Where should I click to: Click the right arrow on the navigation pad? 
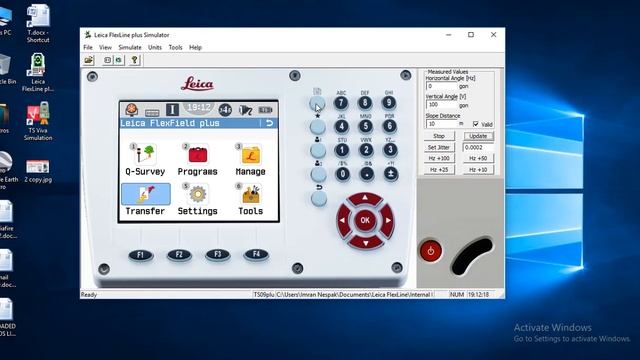point(388,220)
